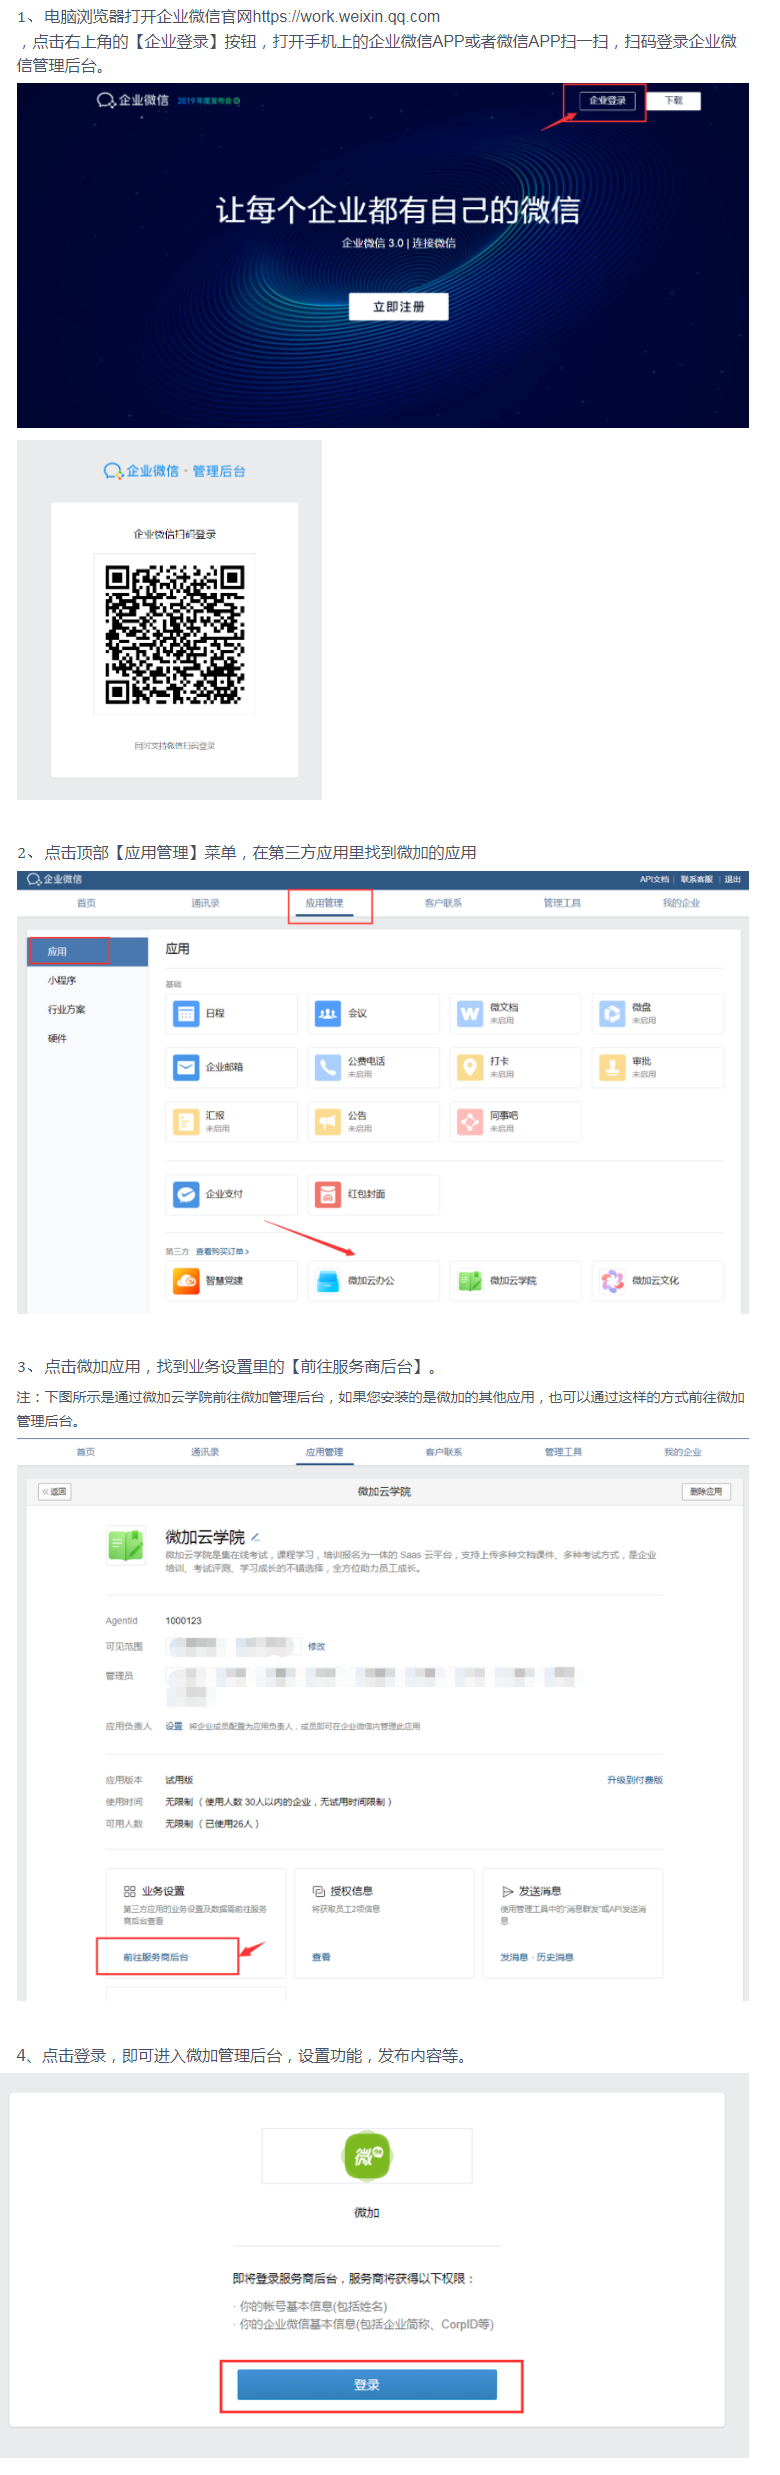Image resolution: width=780 pixels, height=2475 pixels.
Task: Click 查看 under 授权信息
Action: 321,1957
